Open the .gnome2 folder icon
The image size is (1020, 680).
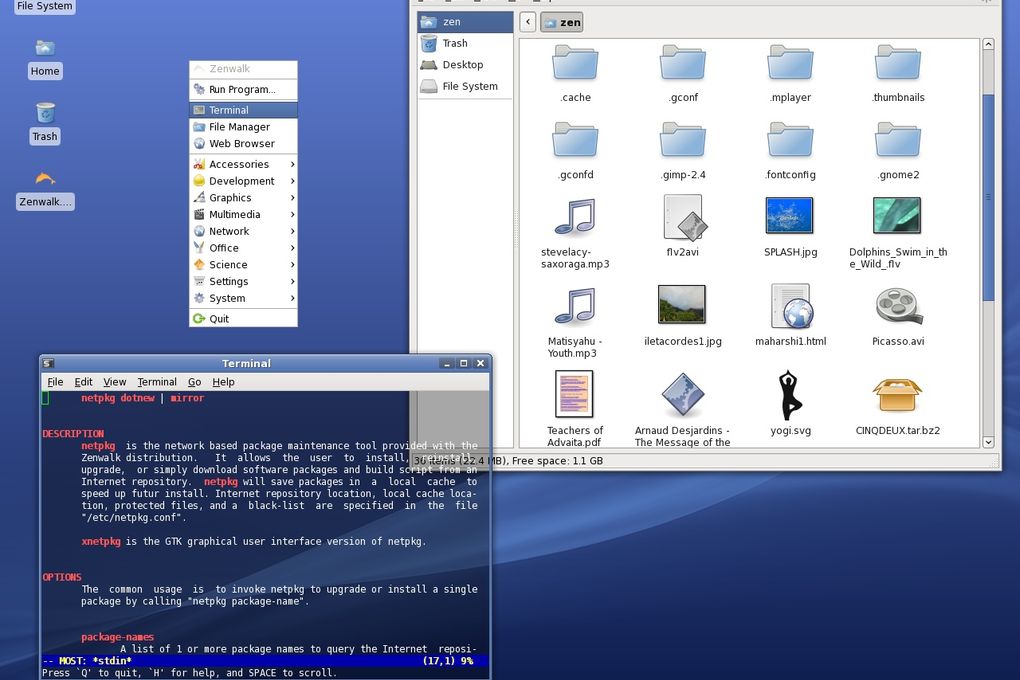click(898, 140)
